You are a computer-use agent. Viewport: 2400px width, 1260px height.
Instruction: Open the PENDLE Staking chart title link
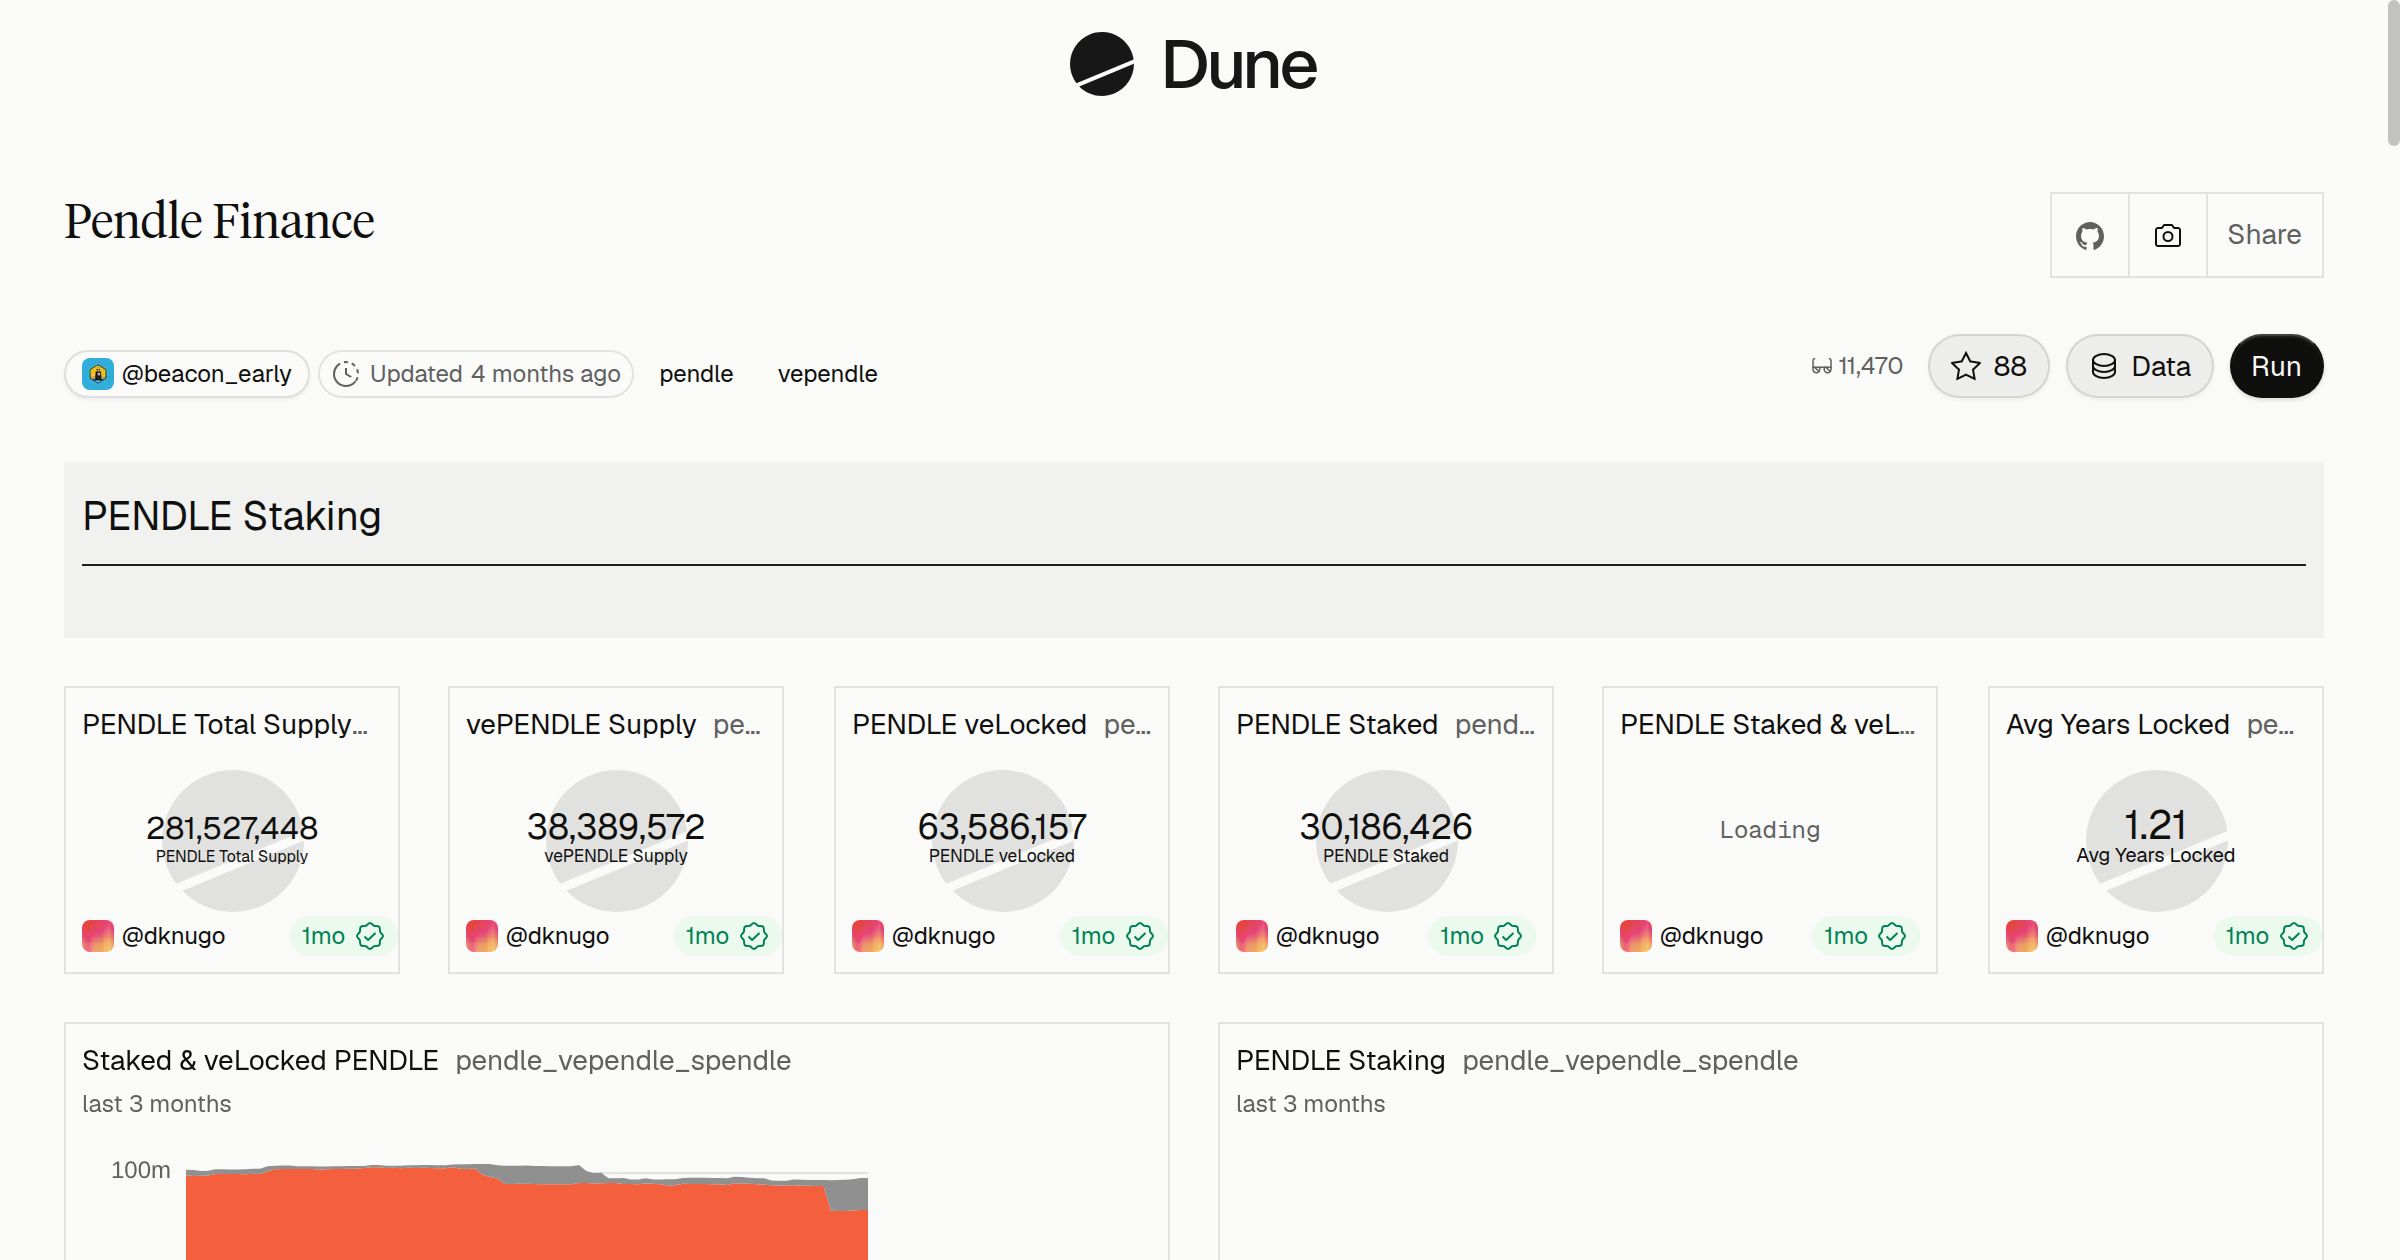pos(1340,1060)
